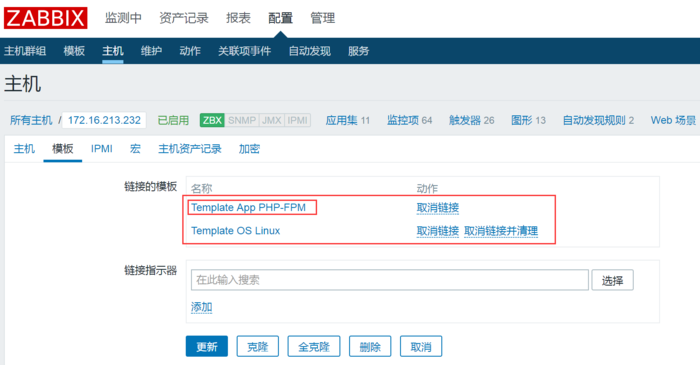Follow the 所有主机 breadcrumb link
This screenshot has width=700, height=365.
tap(31, 120)
